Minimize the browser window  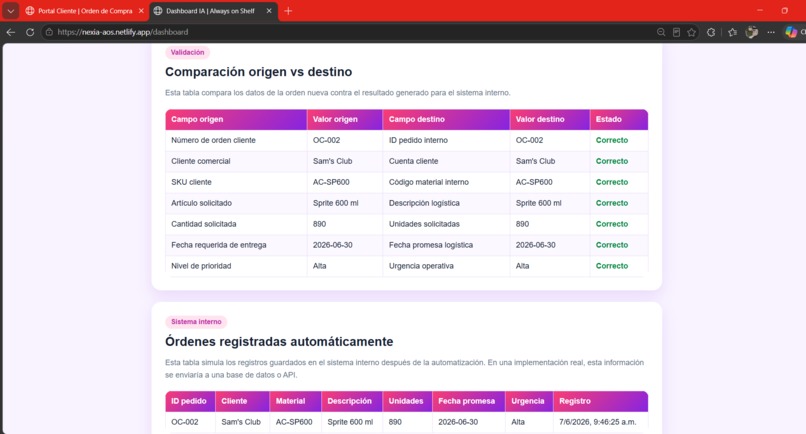coord(760,10)
